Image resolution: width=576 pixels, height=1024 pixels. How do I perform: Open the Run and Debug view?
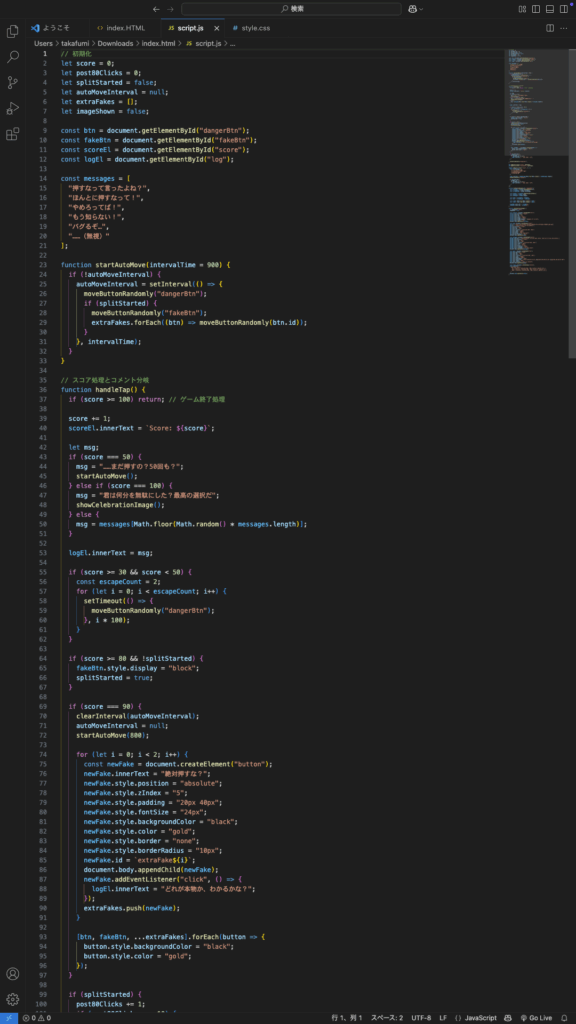12,108
